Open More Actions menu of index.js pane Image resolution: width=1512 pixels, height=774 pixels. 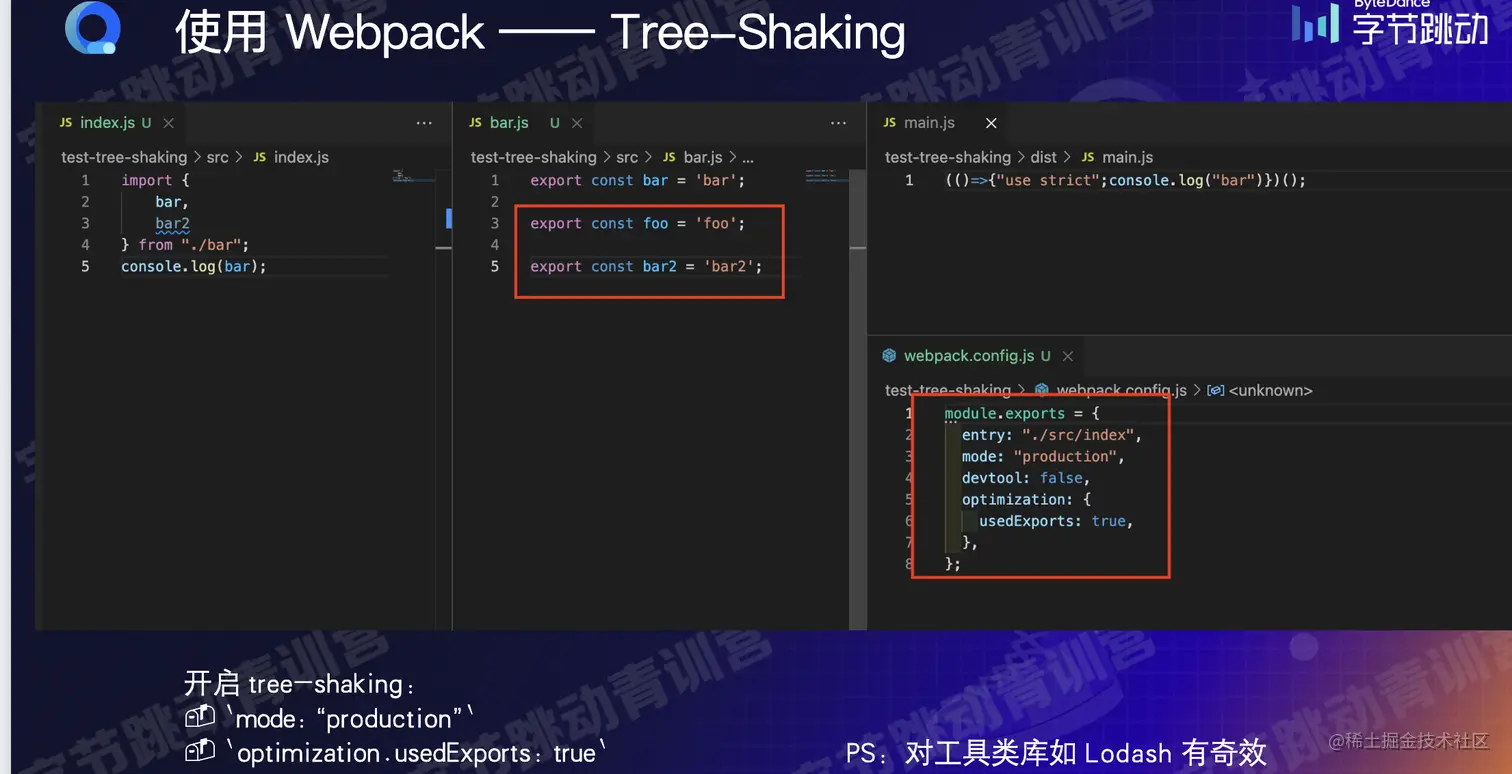click(x=424, y=123)
